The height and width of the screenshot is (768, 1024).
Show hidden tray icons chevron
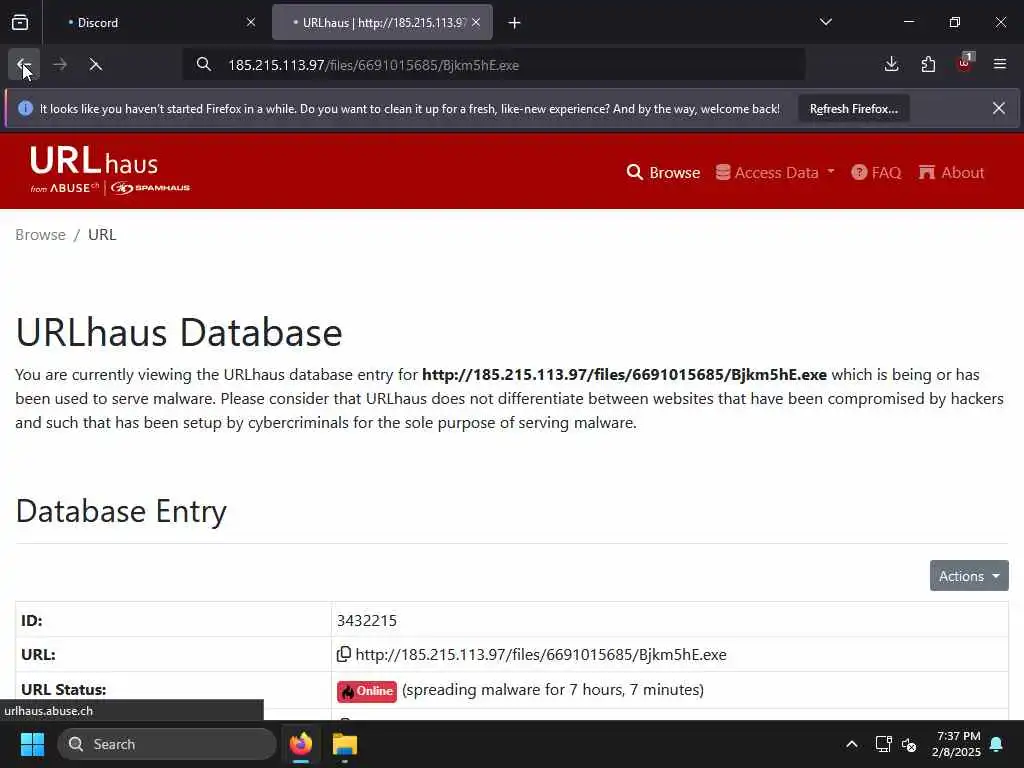[852, 744]
